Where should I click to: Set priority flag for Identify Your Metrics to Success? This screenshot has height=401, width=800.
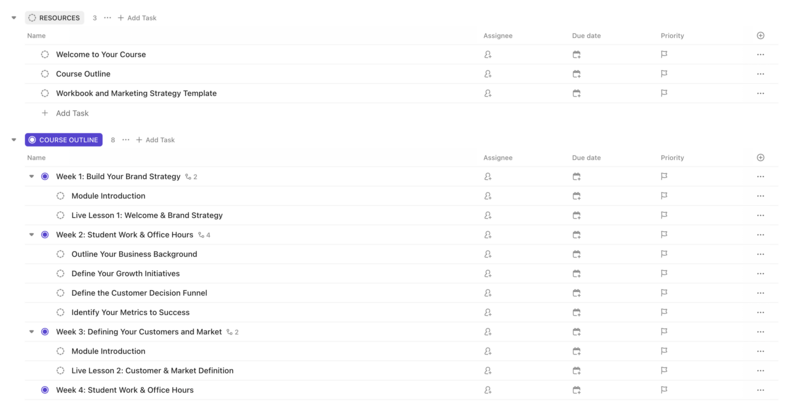[x=664, y=313]
